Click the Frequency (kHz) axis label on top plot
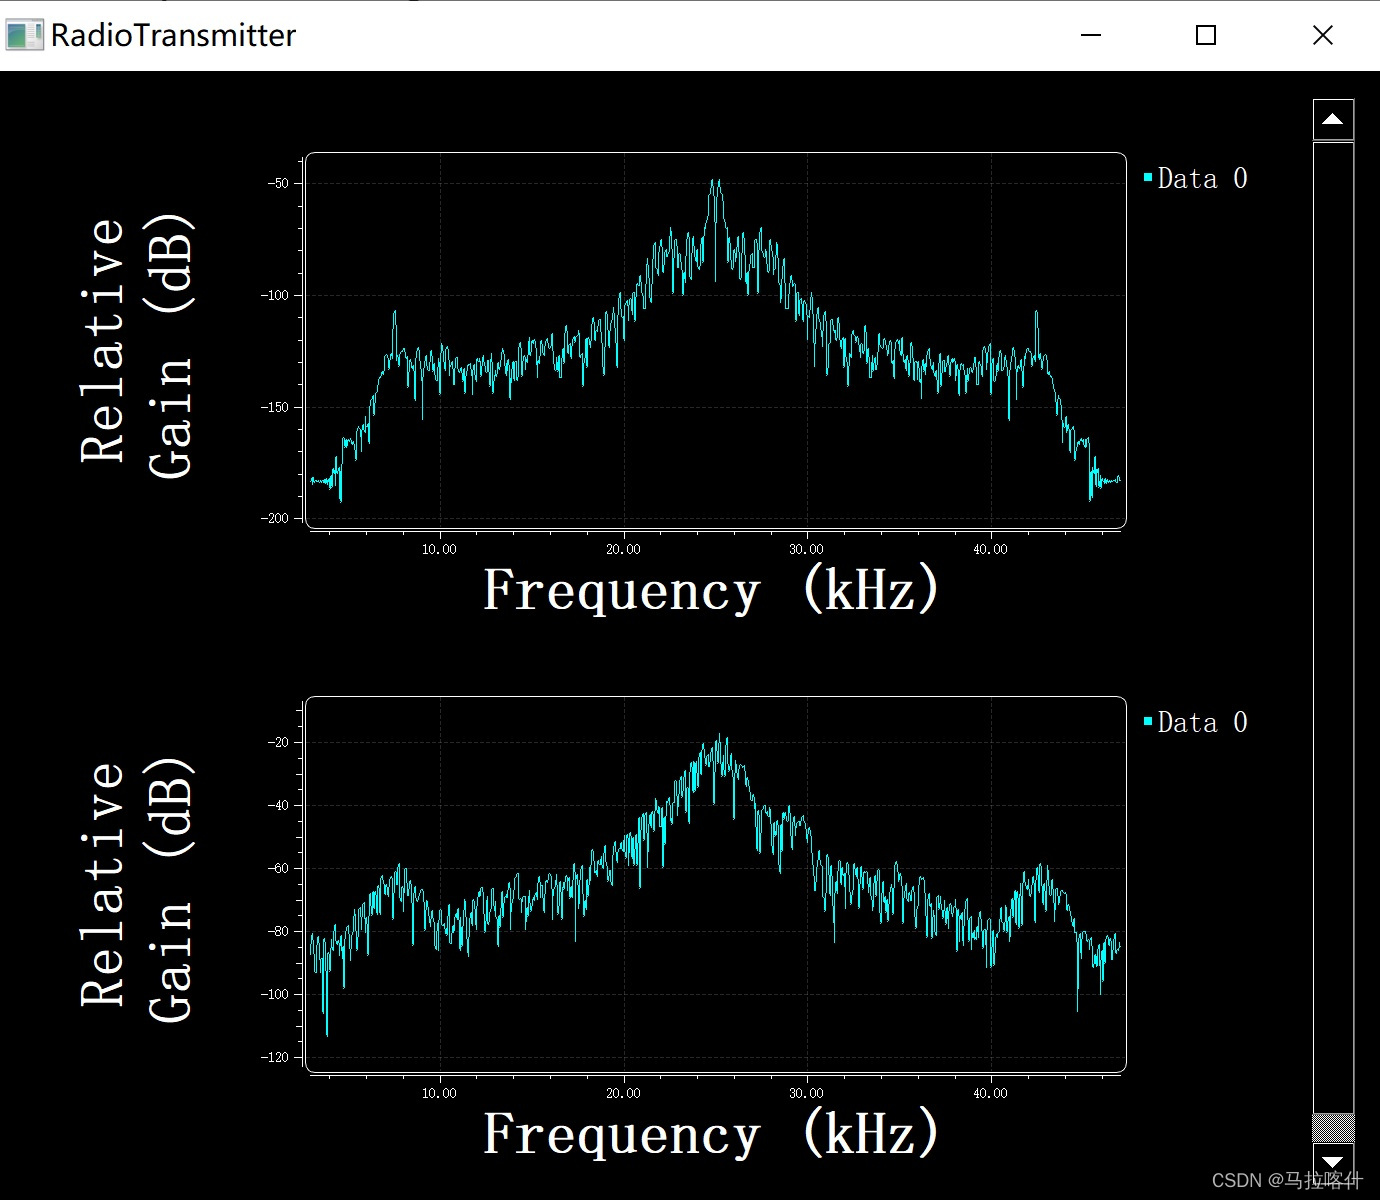 tap(712, 589)
